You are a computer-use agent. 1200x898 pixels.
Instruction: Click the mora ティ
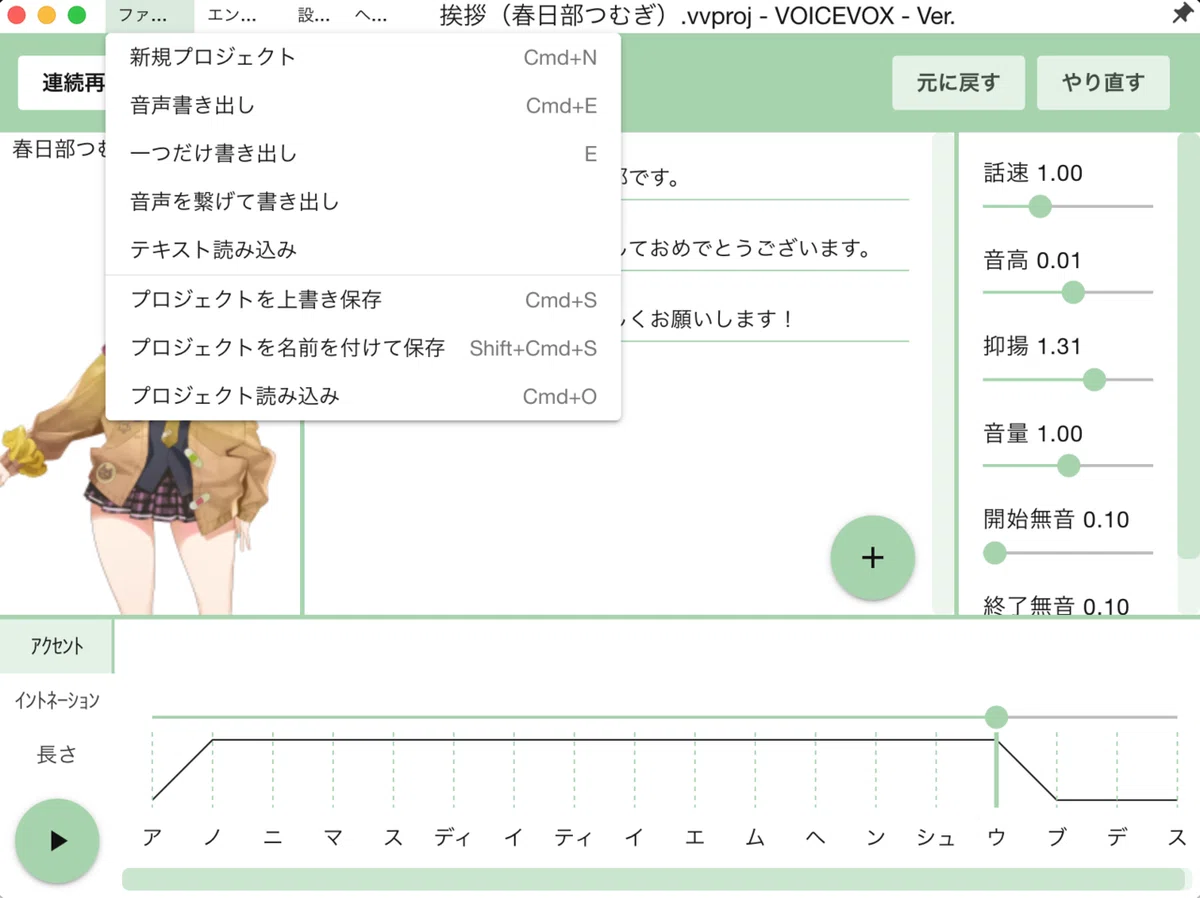(573, 838)
